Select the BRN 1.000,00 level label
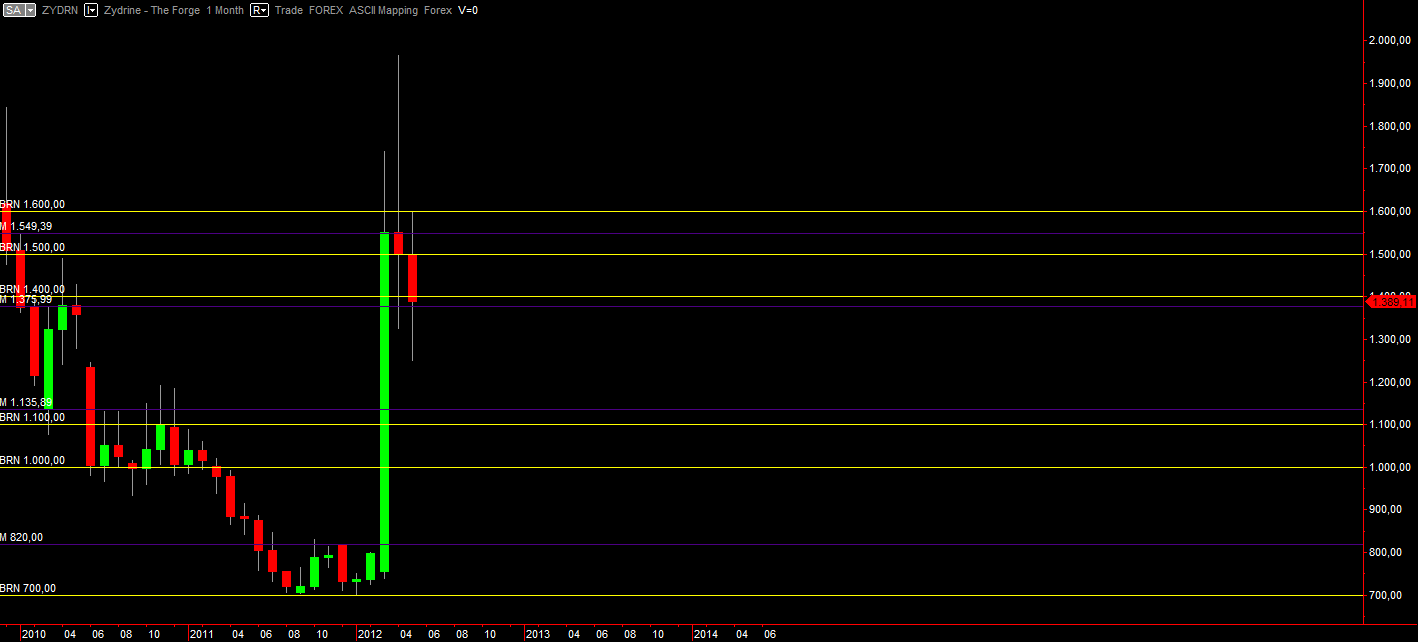The image size is (1418, 642). pyautogui.click(x=32, y=461)
